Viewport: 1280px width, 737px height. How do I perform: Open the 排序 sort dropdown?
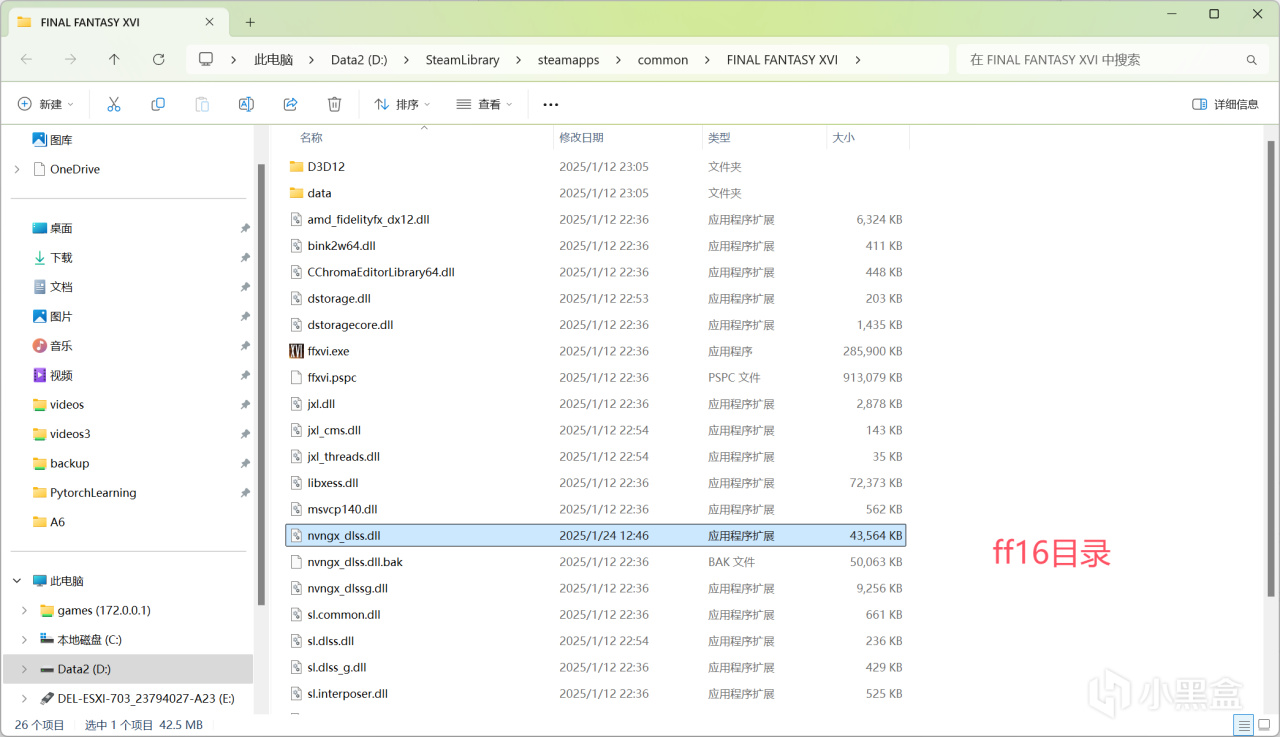(x=402, y=104)
